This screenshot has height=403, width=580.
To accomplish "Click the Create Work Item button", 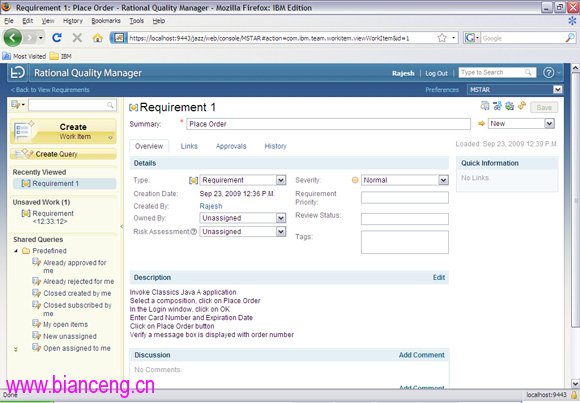I will tap(63, 131).
